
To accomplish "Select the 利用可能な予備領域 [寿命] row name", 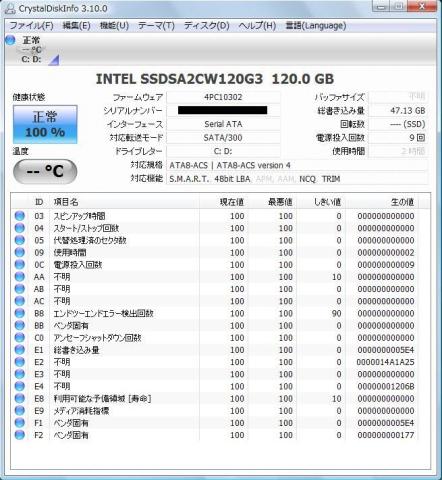I will (x=102, y=398).
